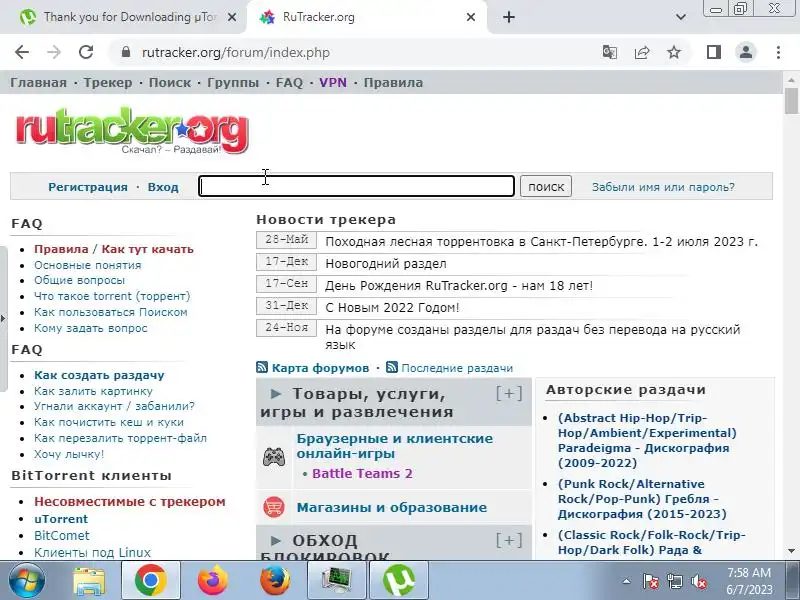Click Забыли имя или пароль link
Image resolution: width=800 pixels, height=600 pixels.
tap(663, 187)
